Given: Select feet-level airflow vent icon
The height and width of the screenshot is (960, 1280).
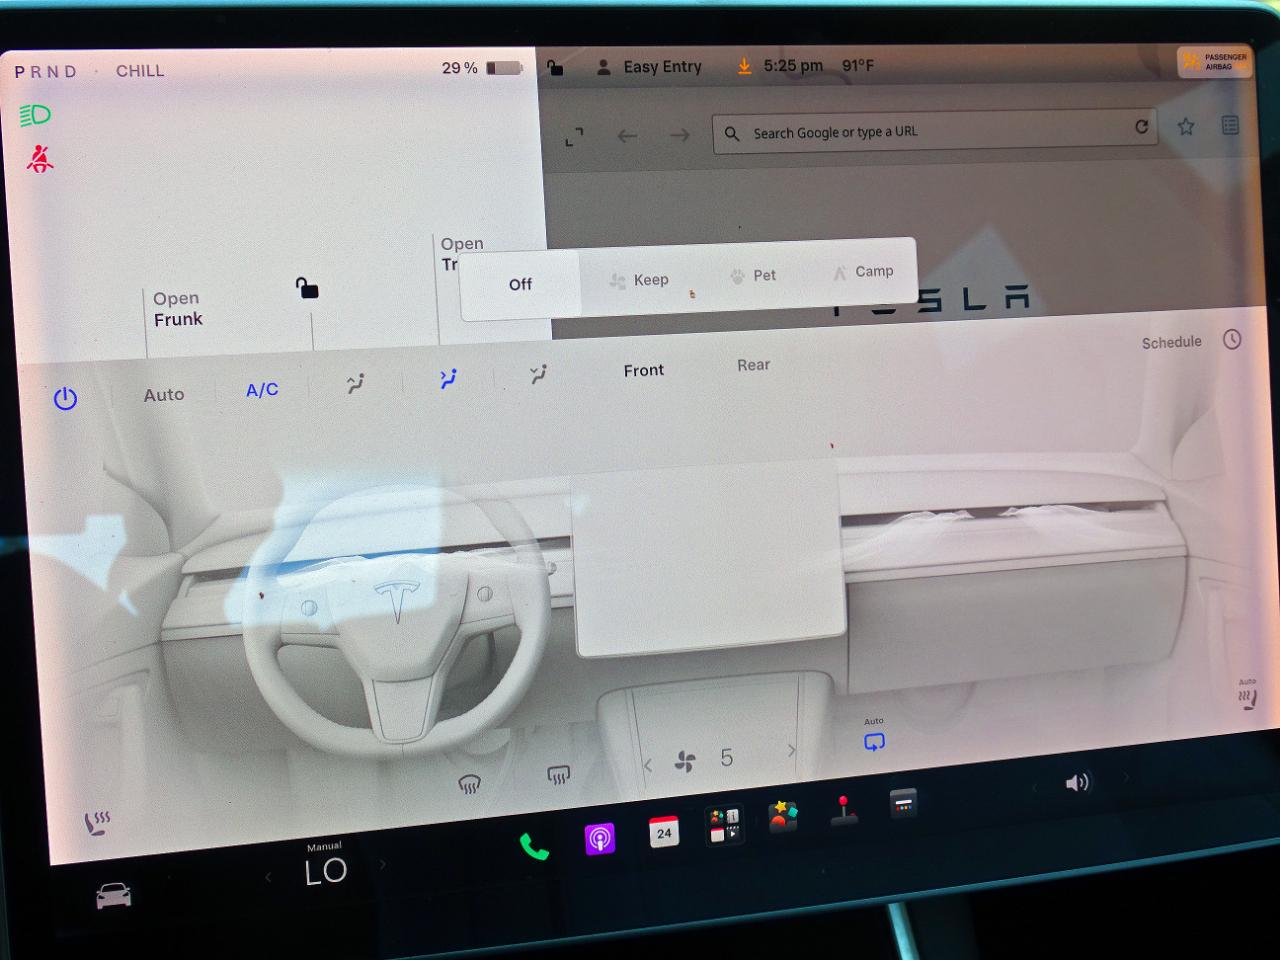Looking at the screenshot, I should [539, 375].
